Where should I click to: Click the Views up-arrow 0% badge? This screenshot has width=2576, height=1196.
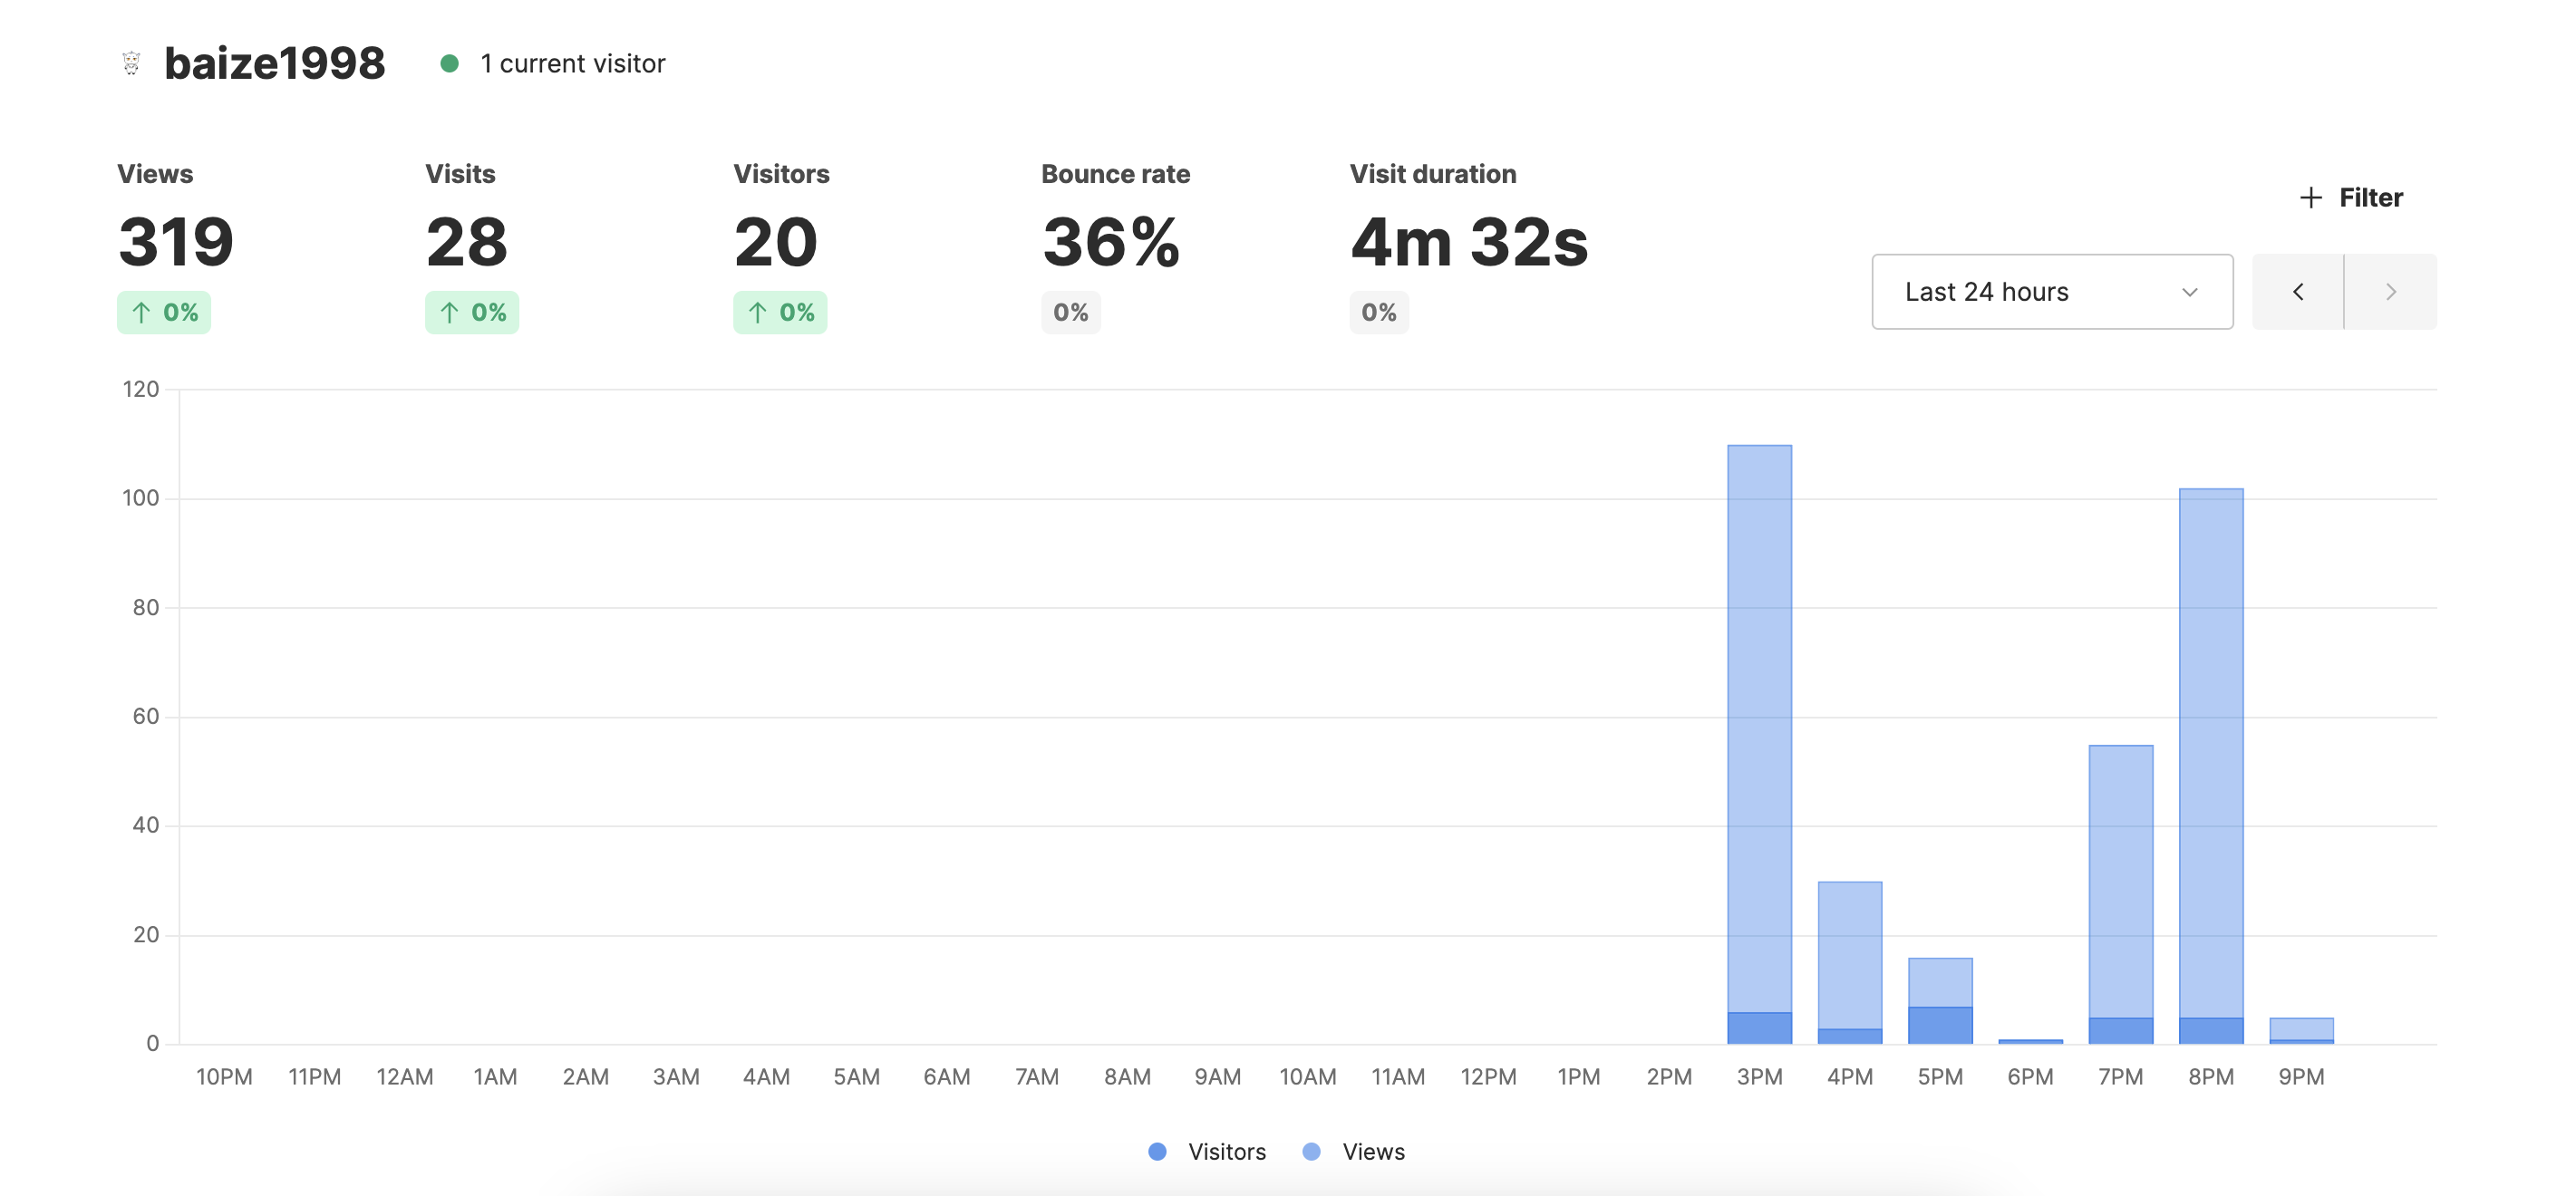164,313
